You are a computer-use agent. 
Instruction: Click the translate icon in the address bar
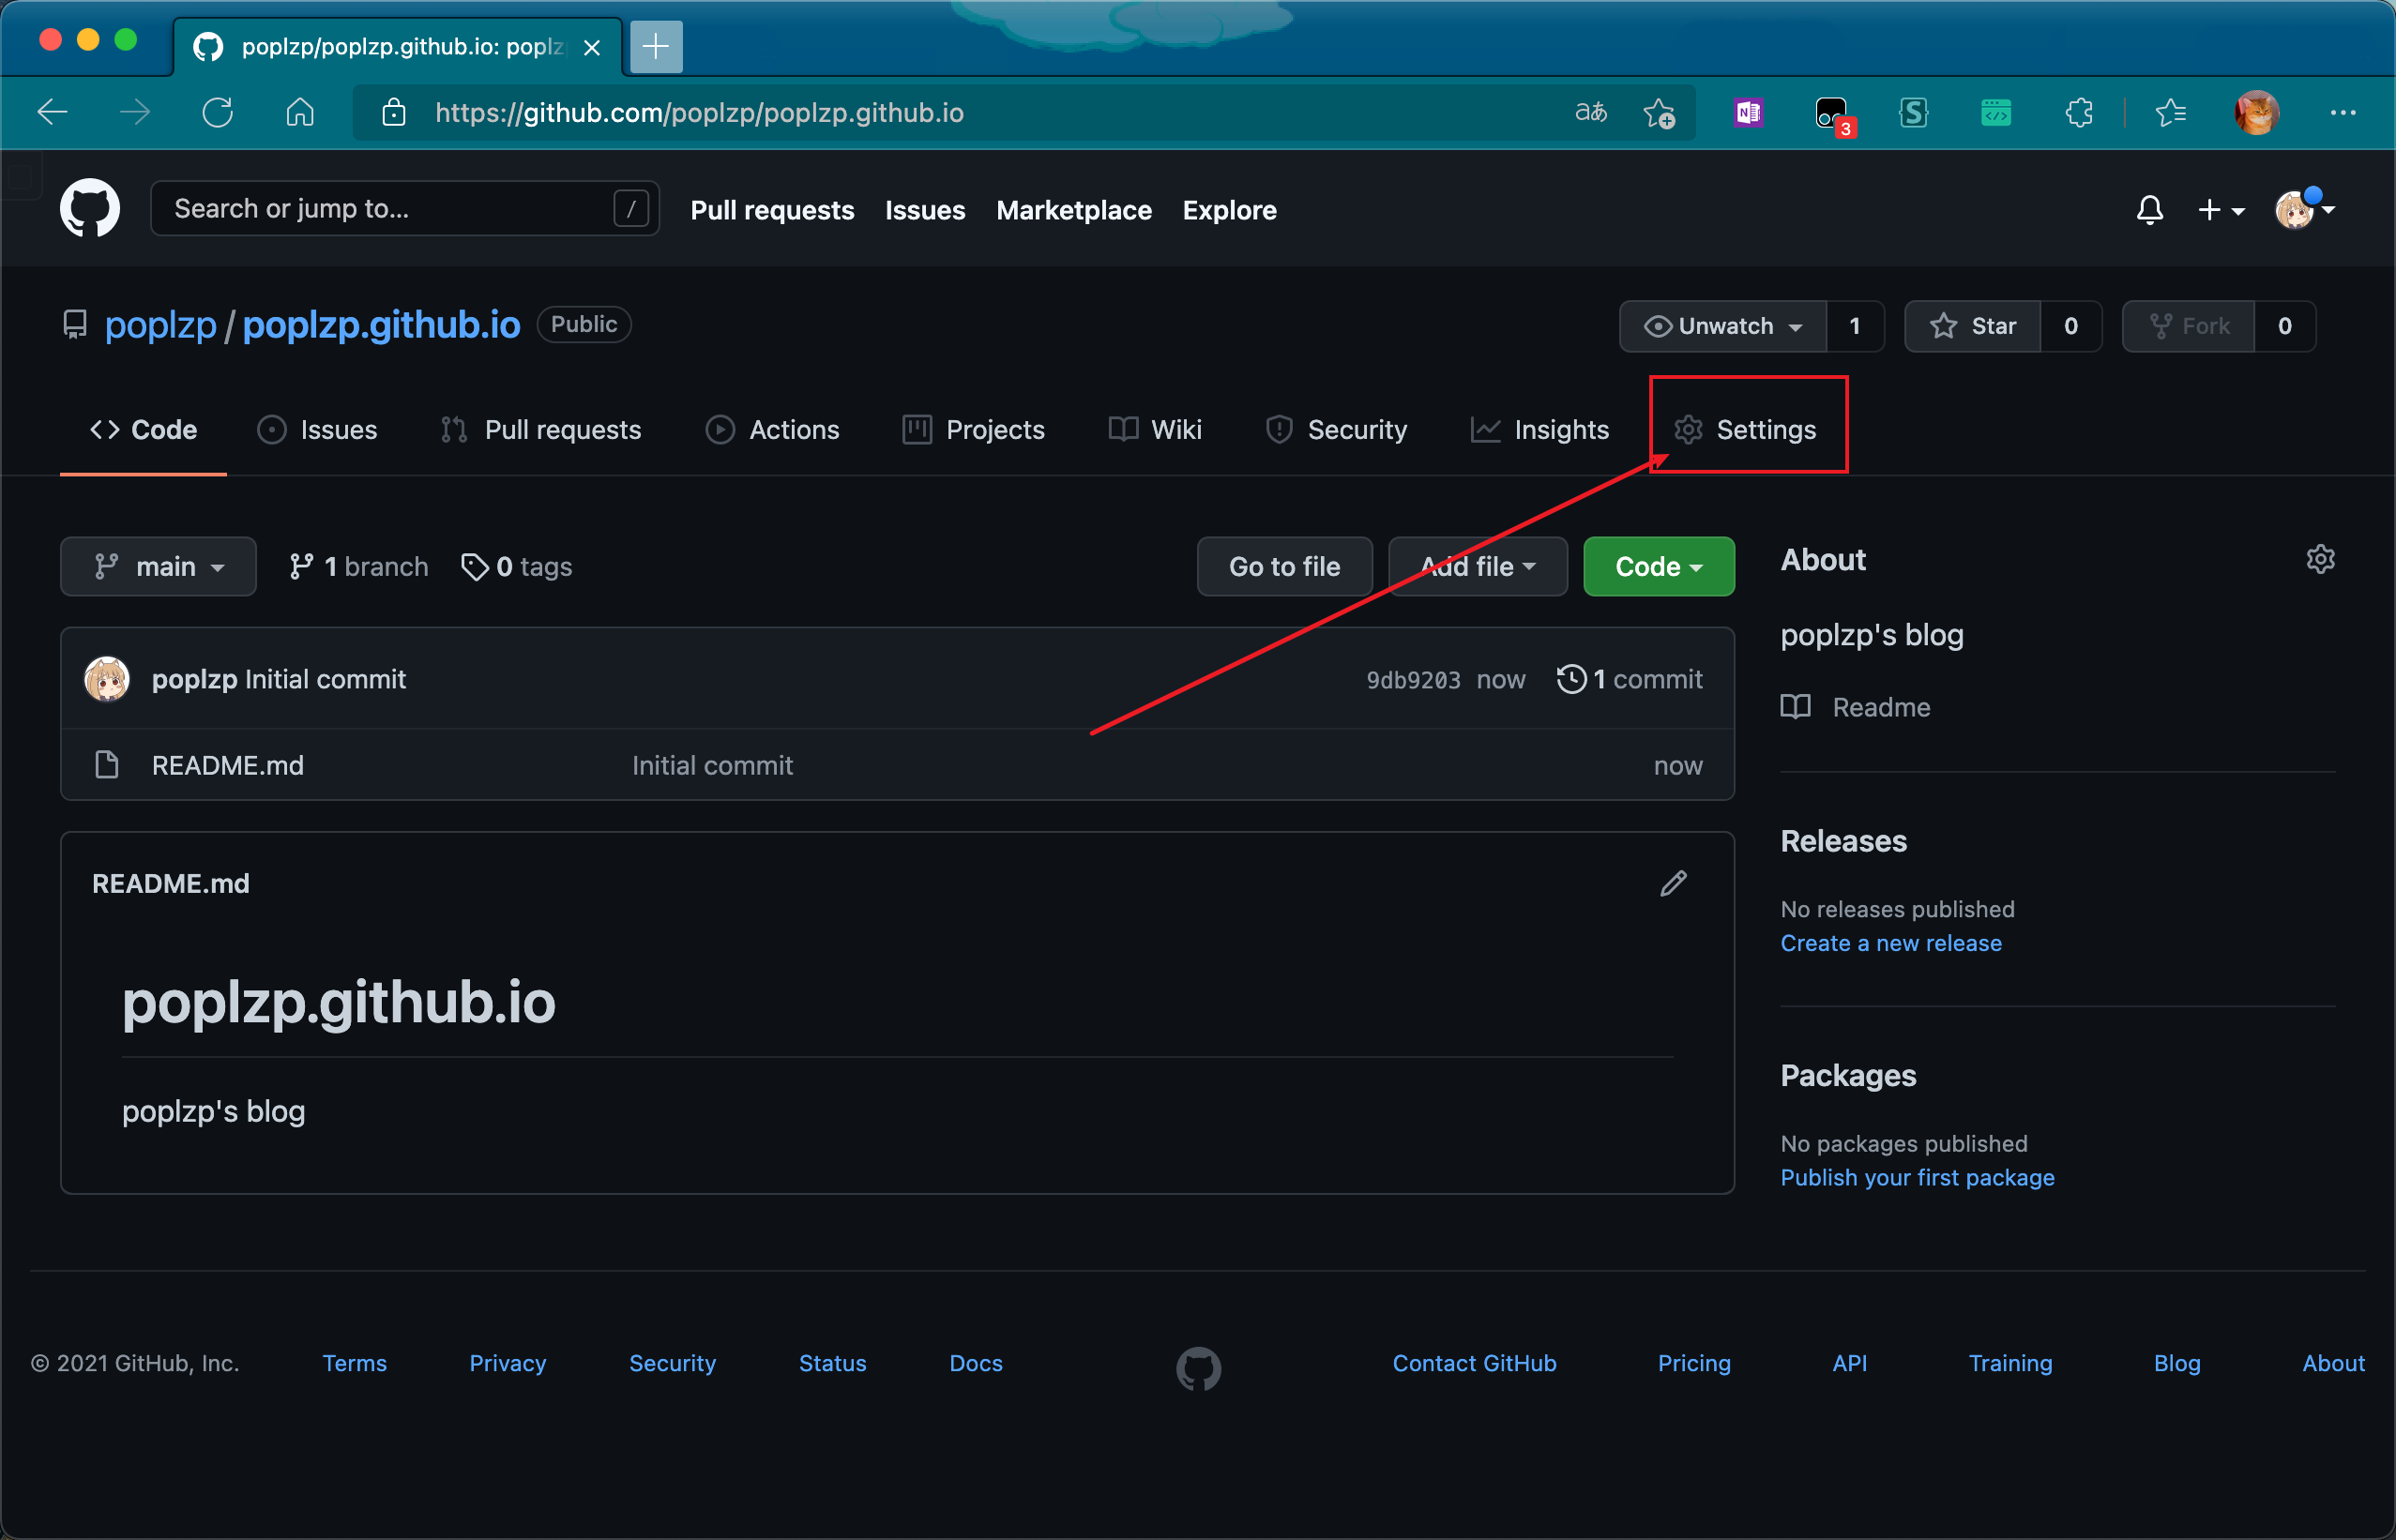[1590, 112]
